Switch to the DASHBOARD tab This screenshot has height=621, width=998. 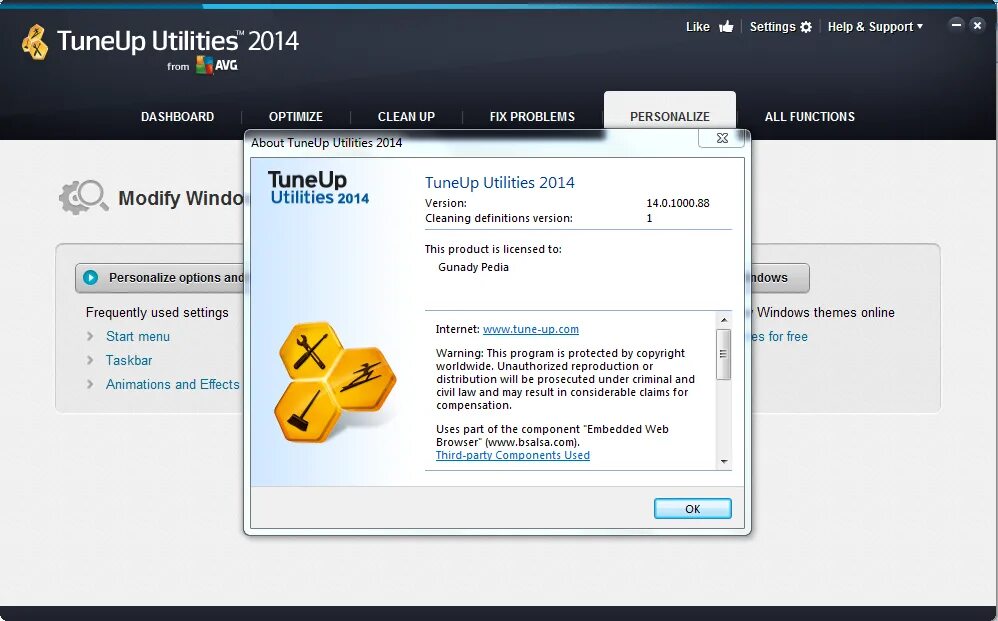click(x=178, y=116)
